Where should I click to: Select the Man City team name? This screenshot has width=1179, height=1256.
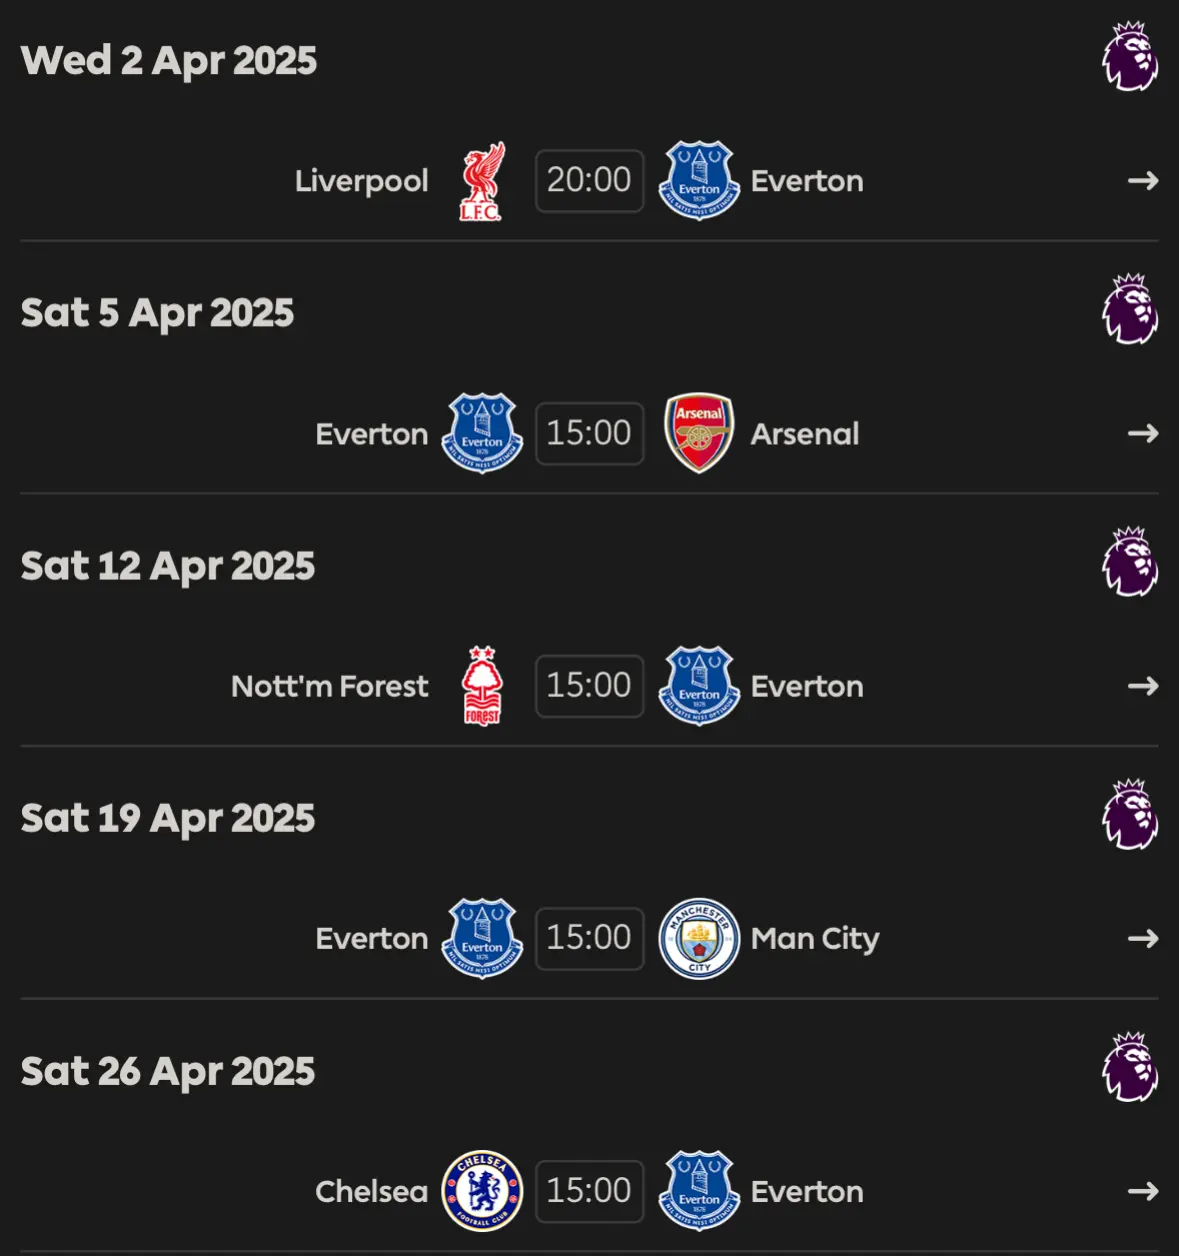pos(815,939)
